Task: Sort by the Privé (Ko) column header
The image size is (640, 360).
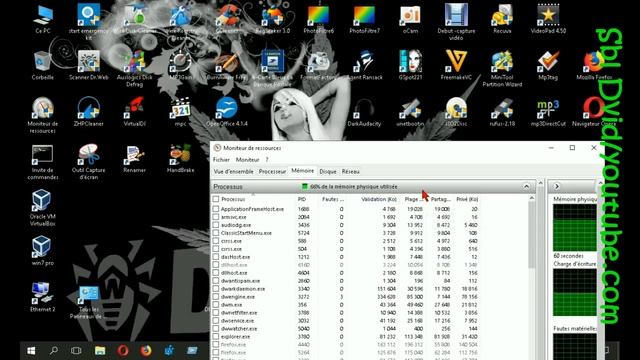Action: pos(467,199)
